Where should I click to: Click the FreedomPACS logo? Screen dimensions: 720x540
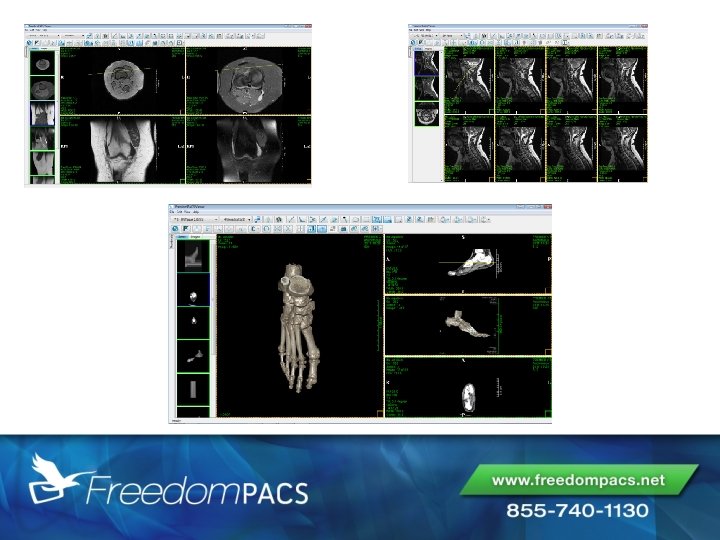(168, 480)
